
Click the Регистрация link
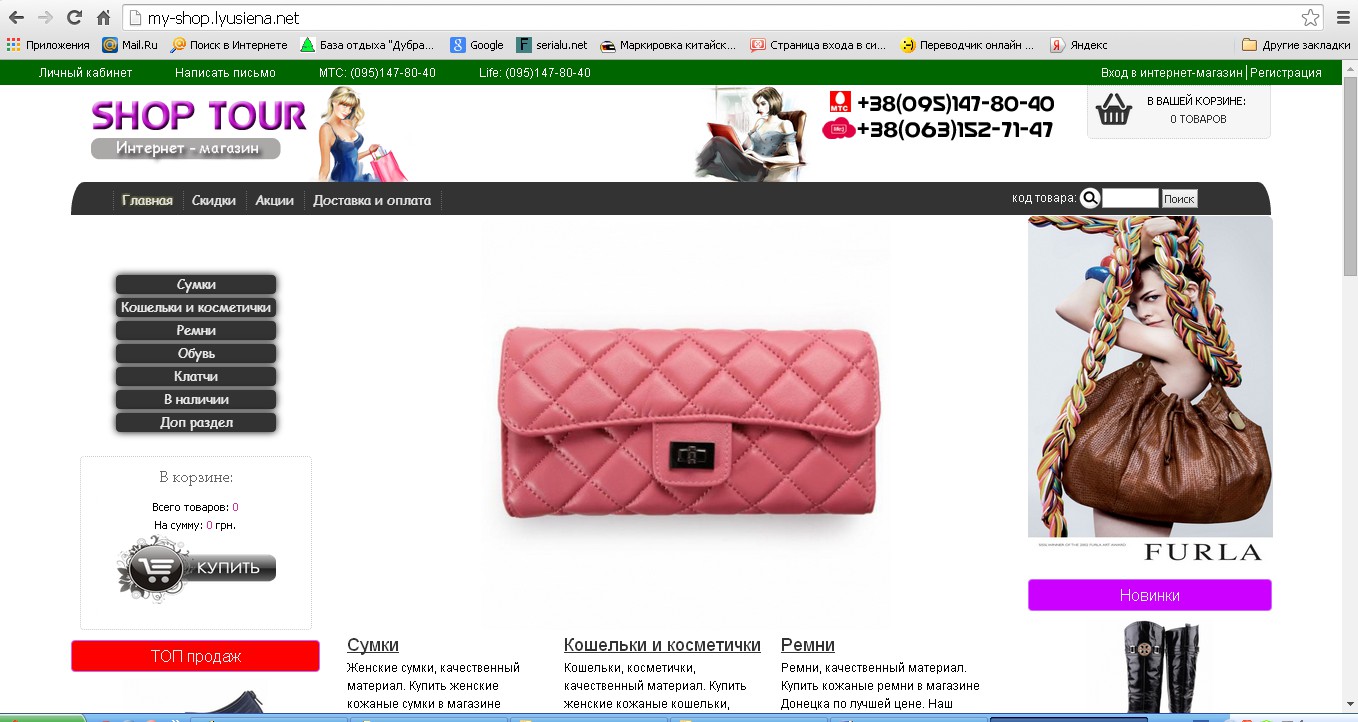coord(1286,73)
